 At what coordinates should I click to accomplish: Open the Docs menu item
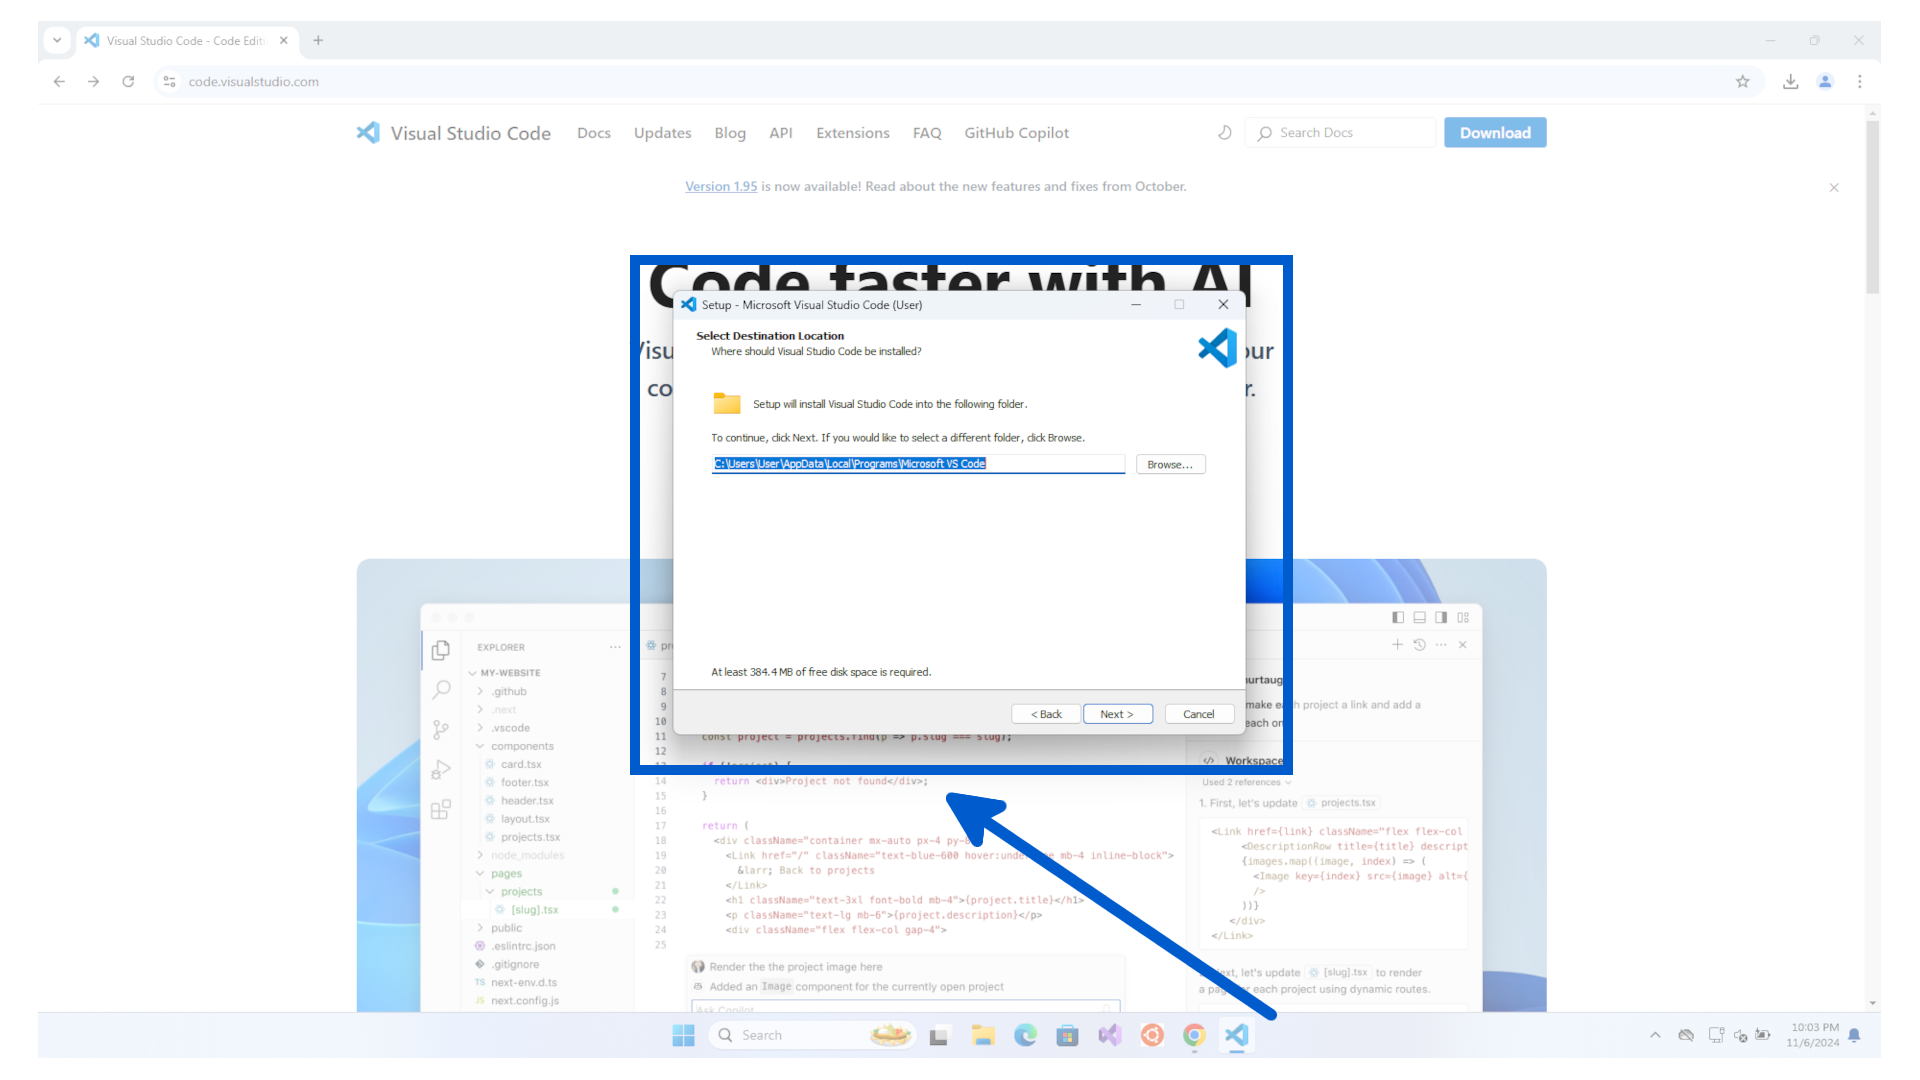tap(594, 132)
